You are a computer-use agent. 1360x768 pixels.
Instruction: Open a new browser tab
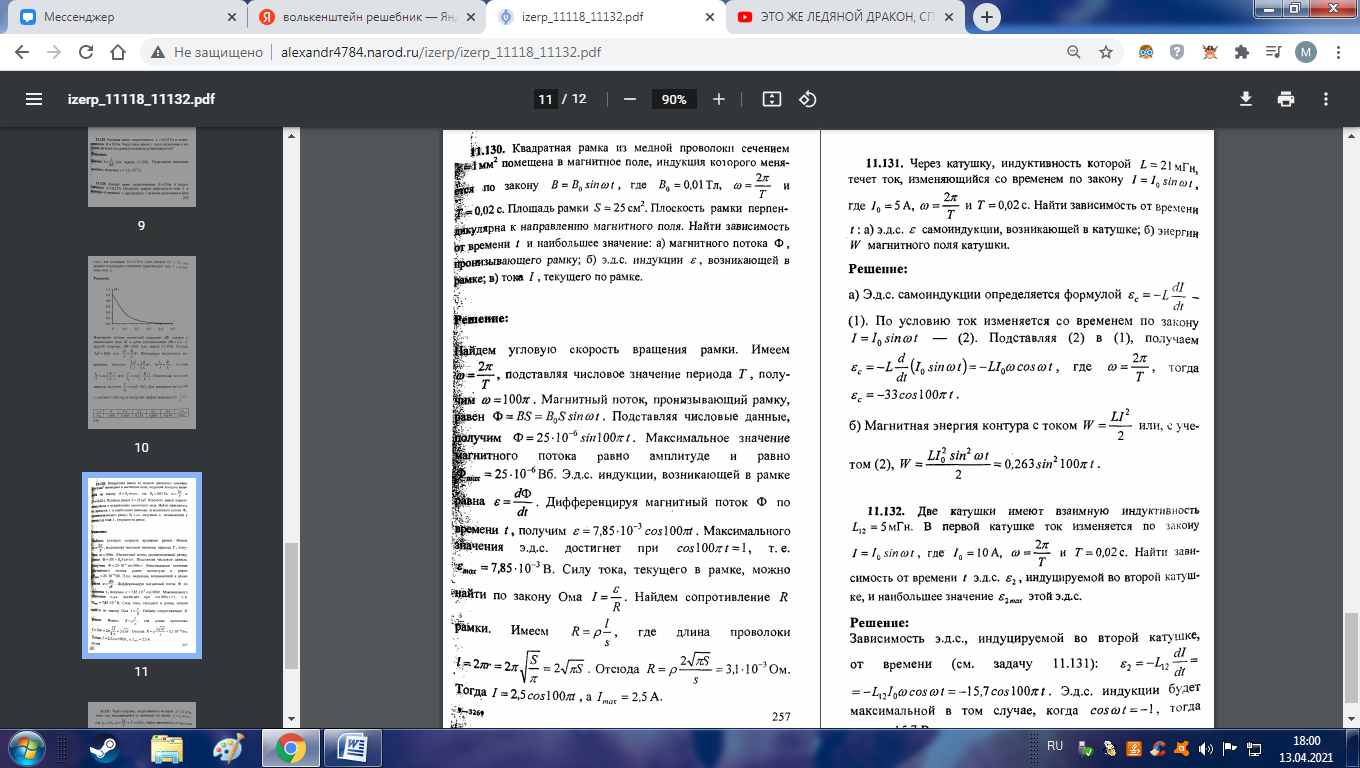click(987, 17)
